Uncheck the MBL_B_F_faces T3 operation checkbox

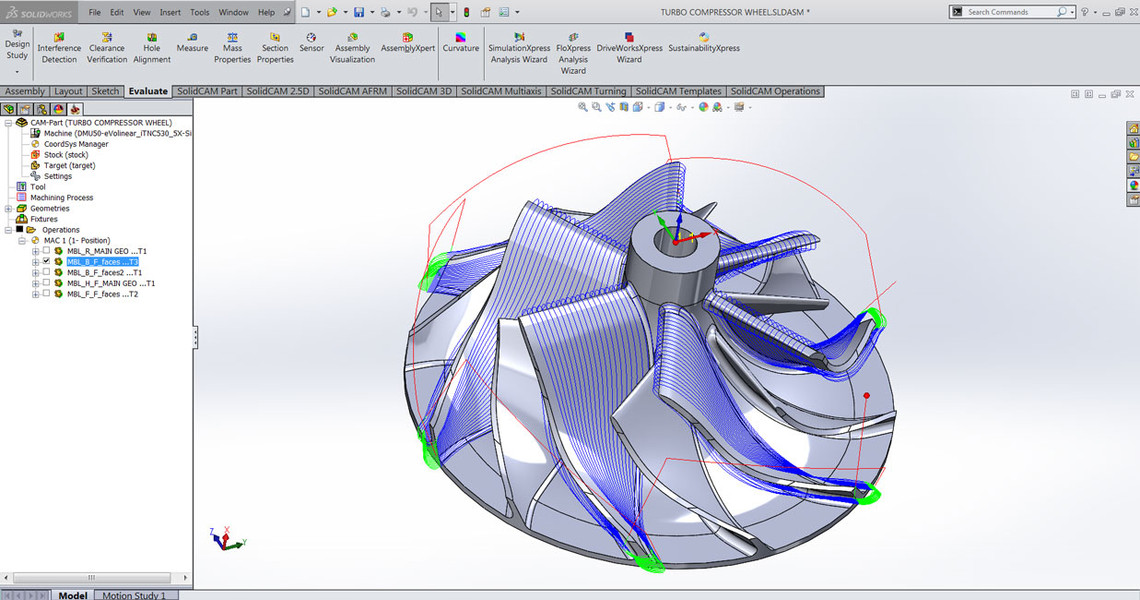point(46,261)
